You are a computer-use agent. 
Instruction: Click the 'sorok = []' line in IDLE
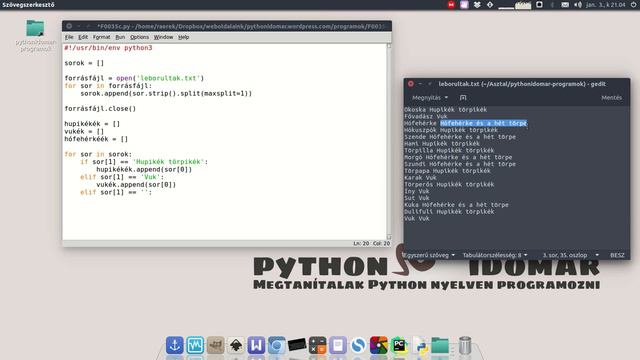point(84,63)
